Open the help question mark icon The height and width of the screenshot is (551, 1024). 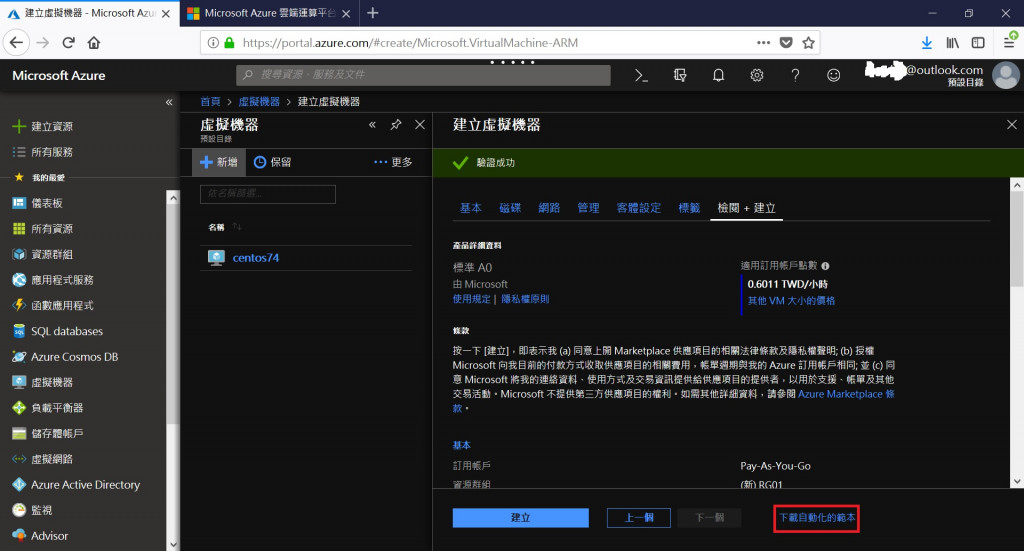click(x=795, y=76)
